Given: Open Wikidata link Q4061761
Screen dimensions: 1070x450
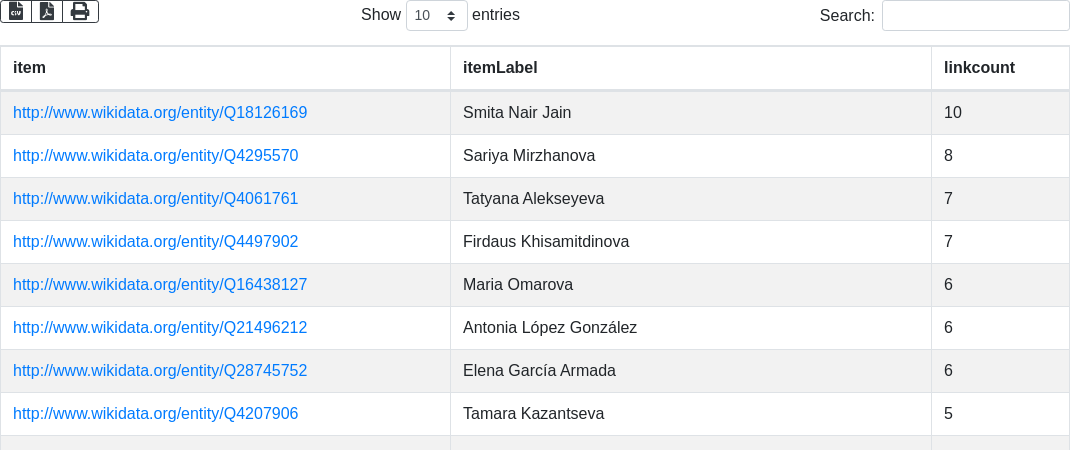Looking at the screenshot, I should pyautogui.click(x=155, y=199).
